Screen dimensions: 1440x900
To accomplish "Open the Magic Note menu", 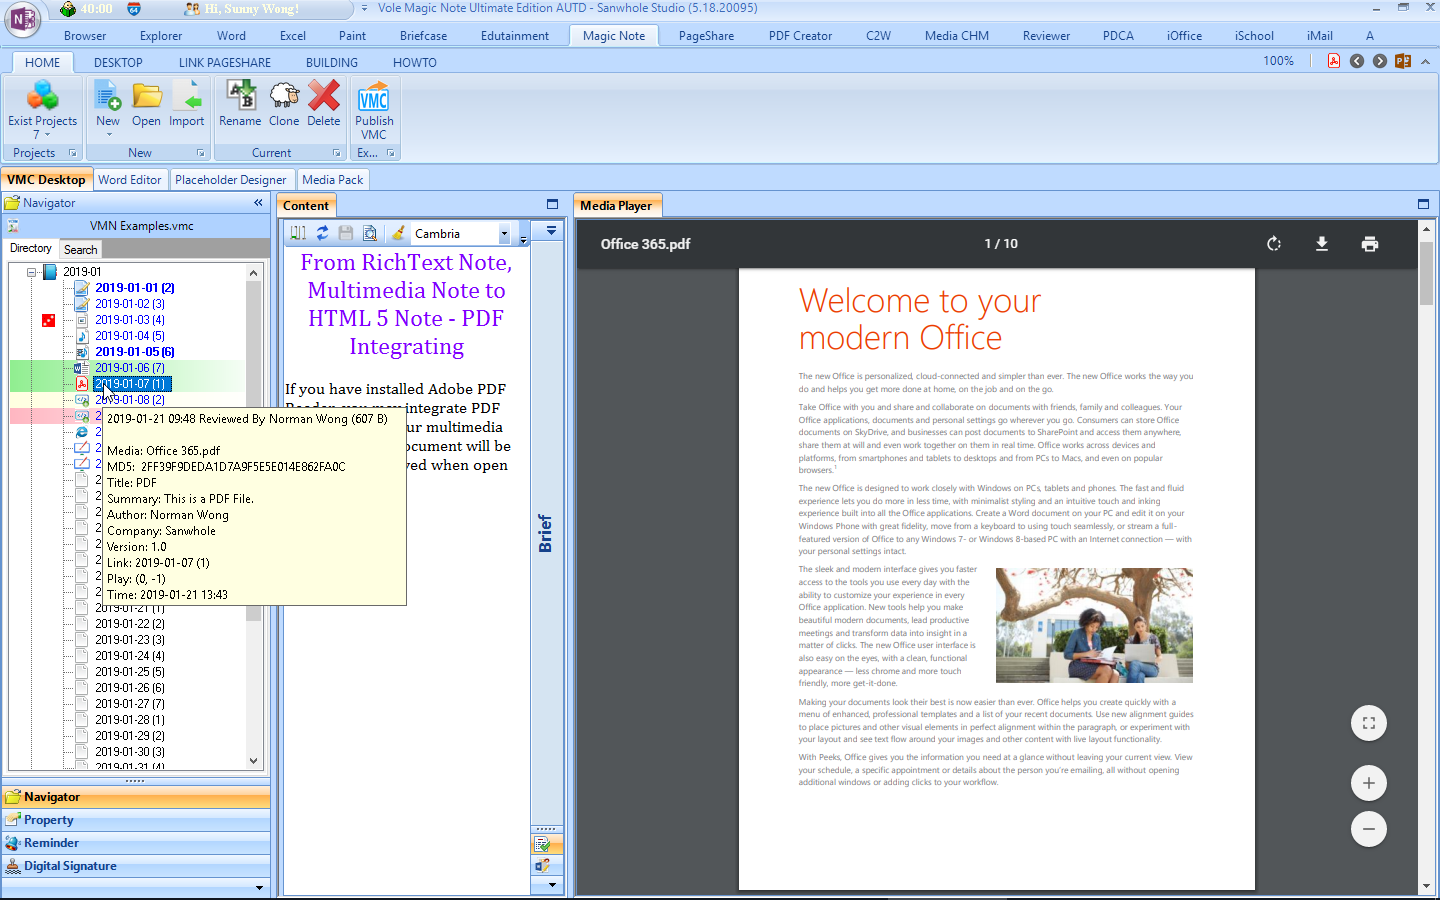I will [614, 36].
